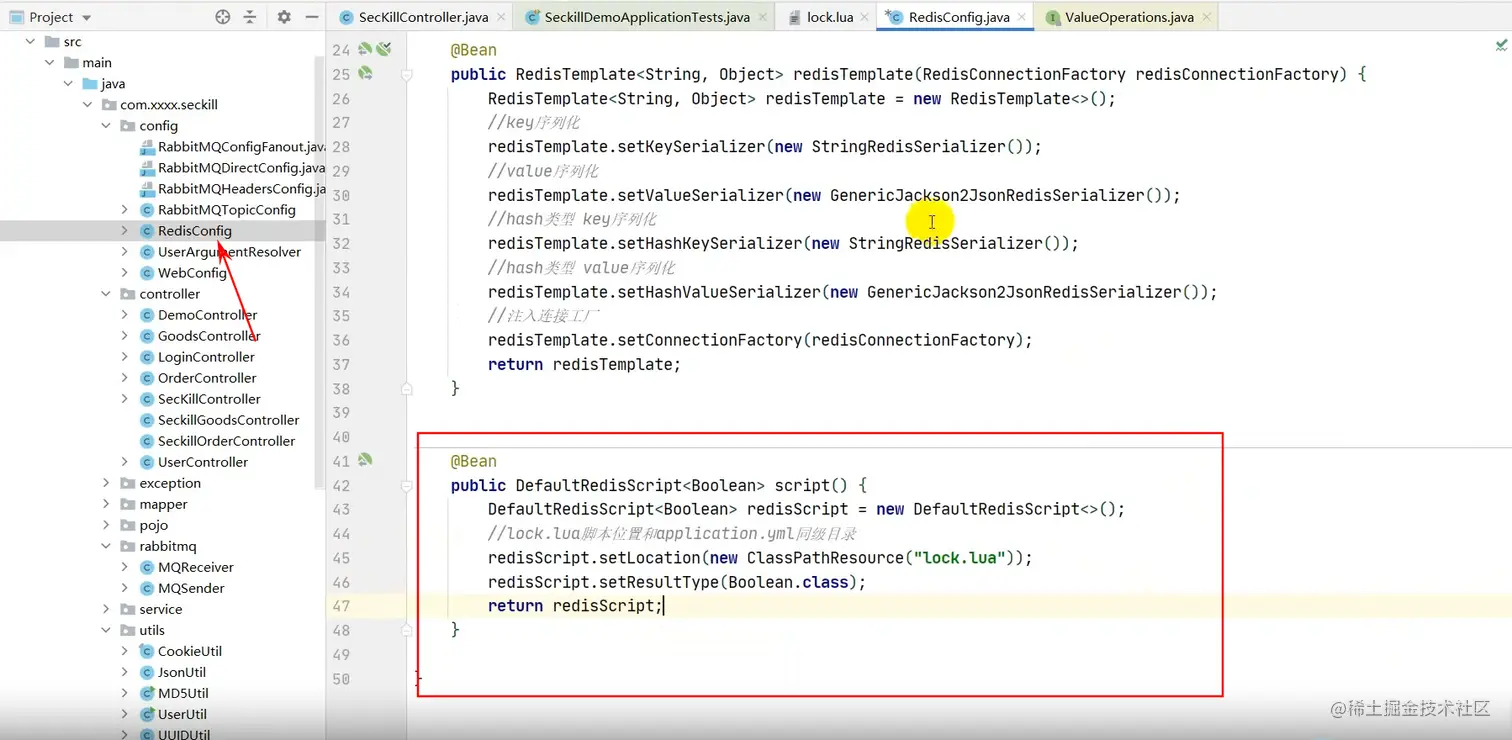Expand the pojo package
The image size is (1512, 740).
click(106, 525)
